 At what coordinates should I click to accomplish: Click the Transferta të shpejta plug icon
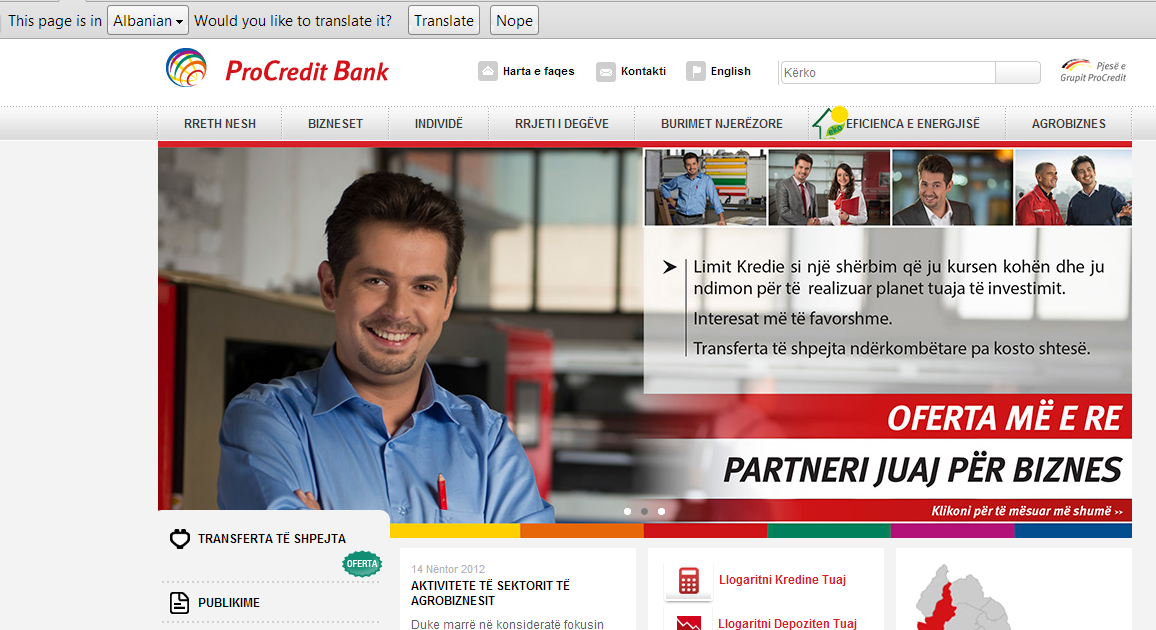click(x=179, y=539)
